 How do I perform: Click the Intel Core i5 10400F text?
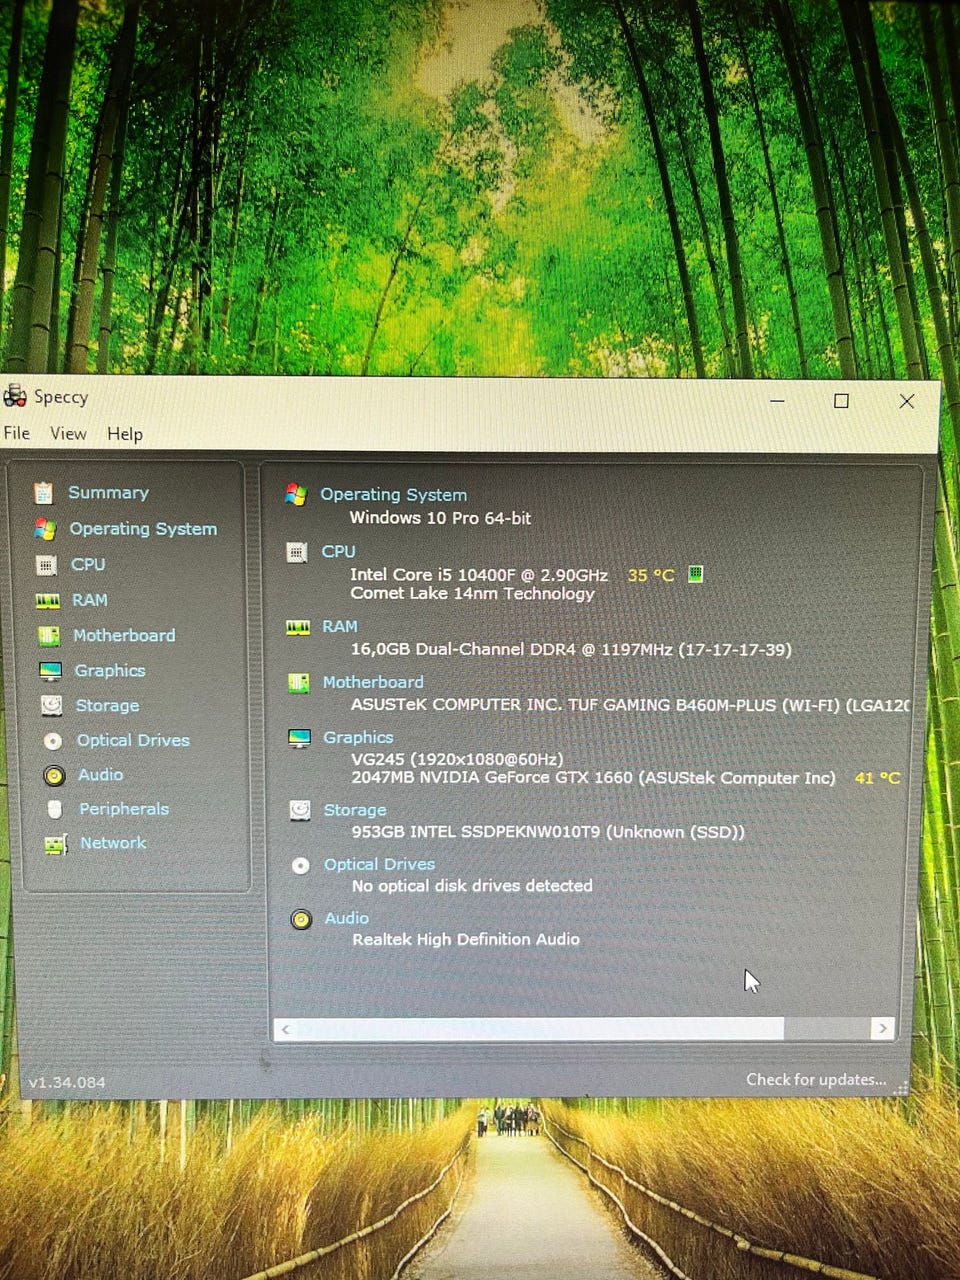pyautogui.click(x=479, y=575)
